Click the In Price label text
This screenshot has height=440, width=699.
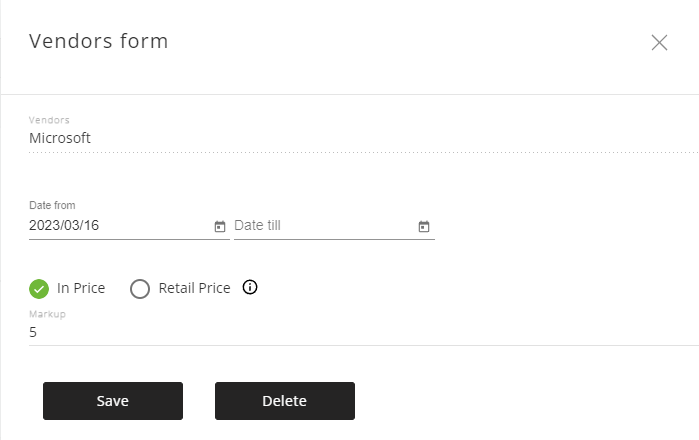[x=81, y=288]
